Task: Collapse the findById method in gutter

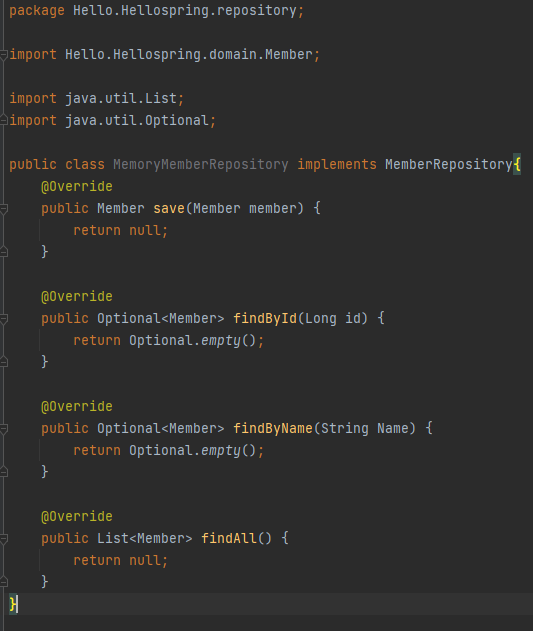Action: coord(4,319)
